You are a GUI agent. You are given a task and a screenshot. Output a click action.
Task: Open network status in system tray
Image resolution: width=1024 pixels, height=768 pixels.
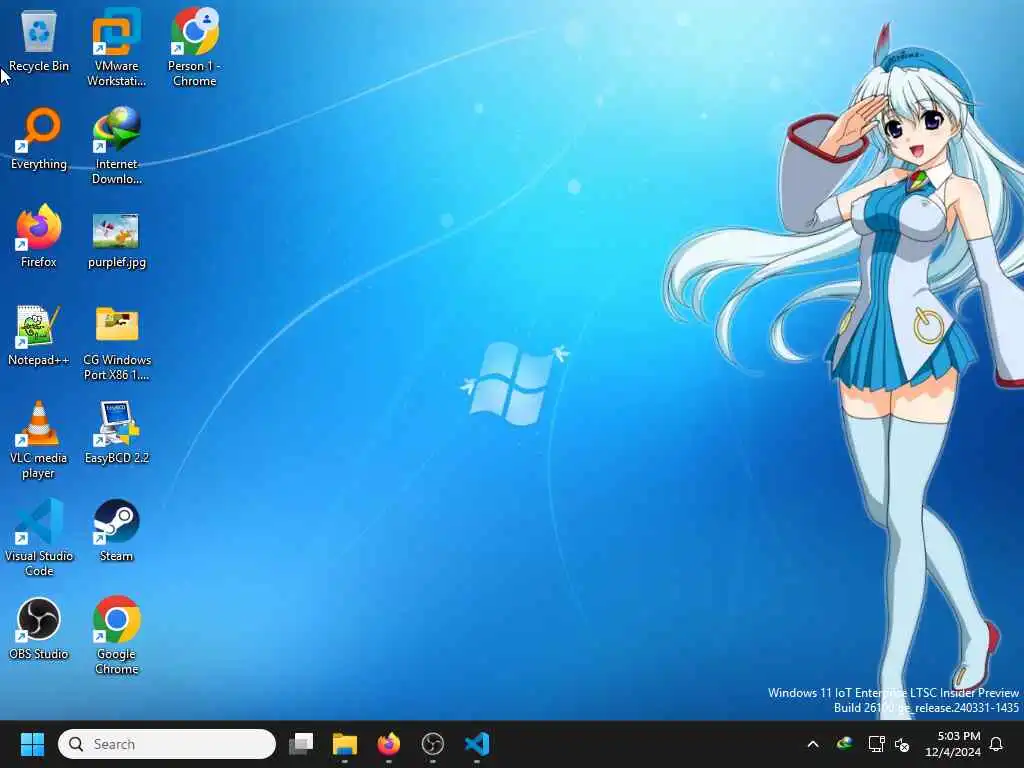click(876, 744)
